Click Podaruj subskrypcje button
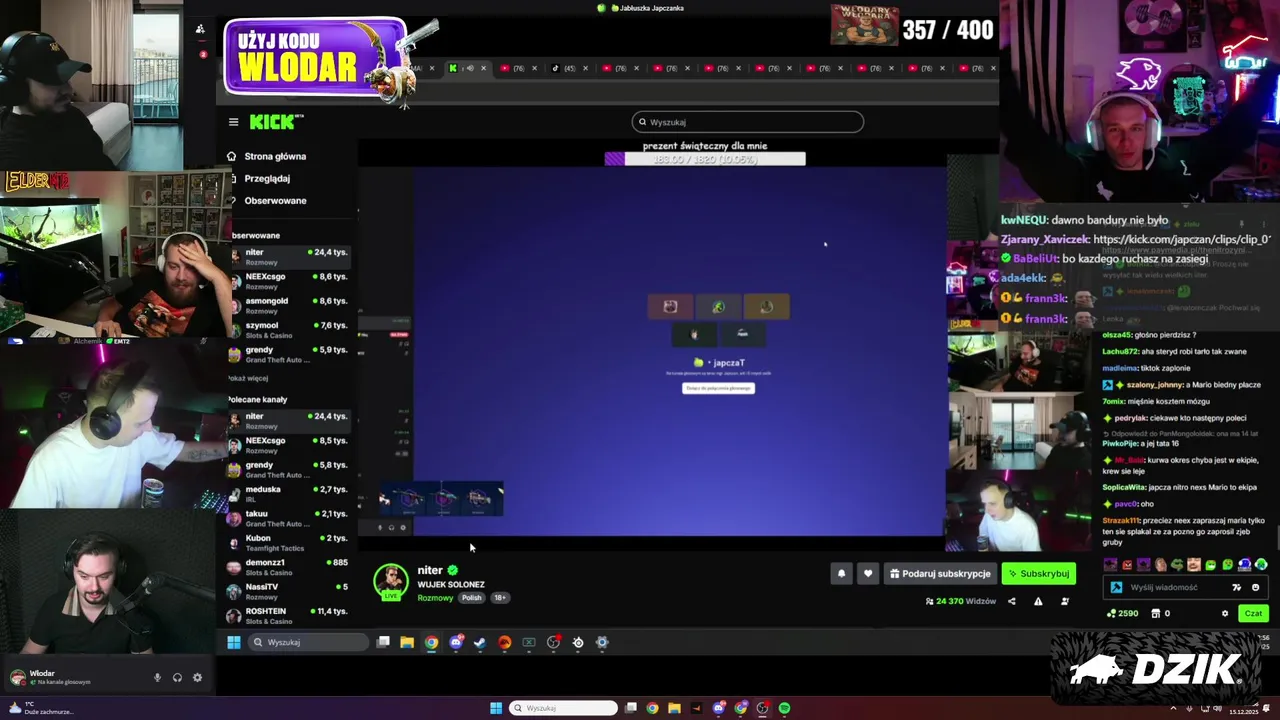Image resolution: width=1280 pixels, height=720 pixels. pyautogui.click(x=940, y=574)
